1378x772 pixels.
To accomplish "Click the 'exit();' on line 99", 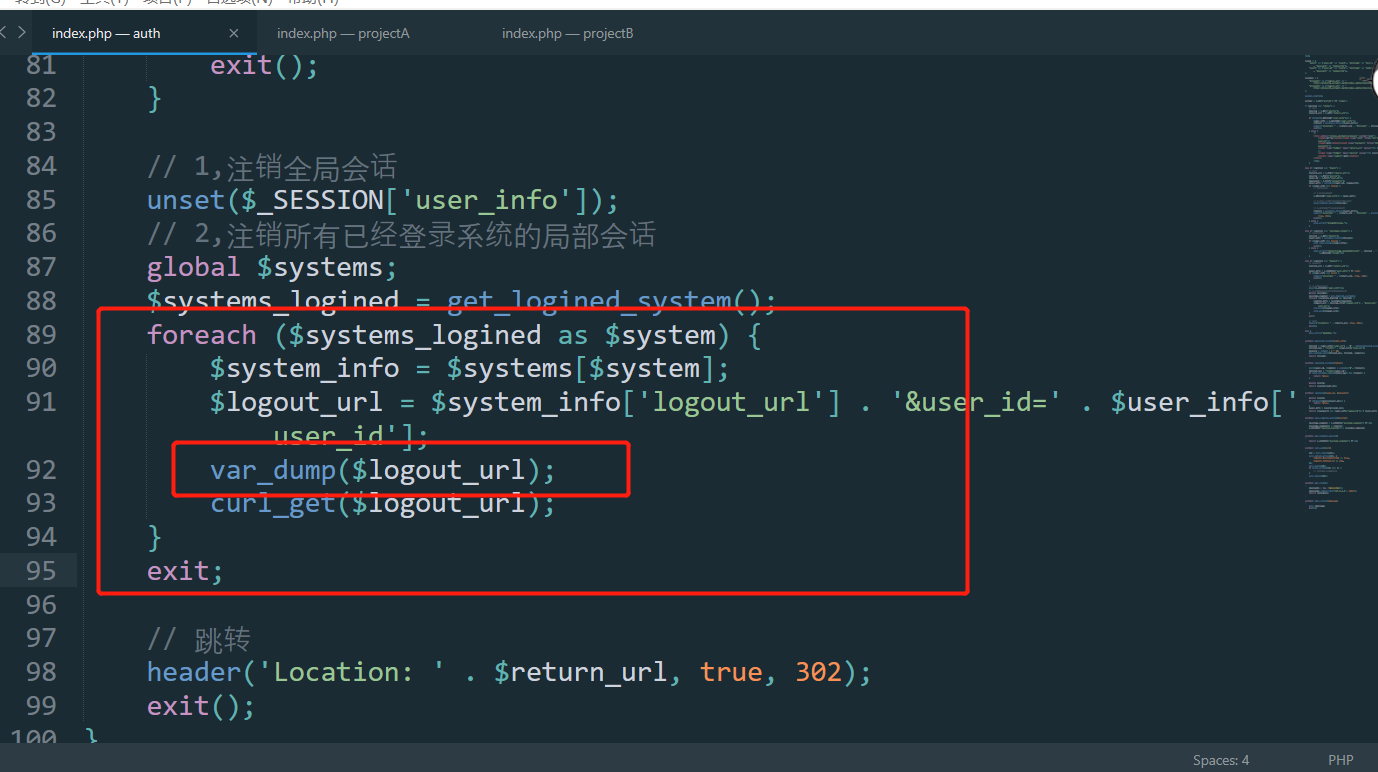I will click(x=201, y=705).
